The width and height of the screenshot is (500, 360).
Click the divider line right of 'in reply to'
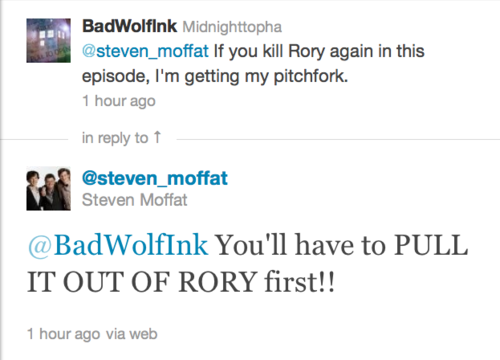338,139
